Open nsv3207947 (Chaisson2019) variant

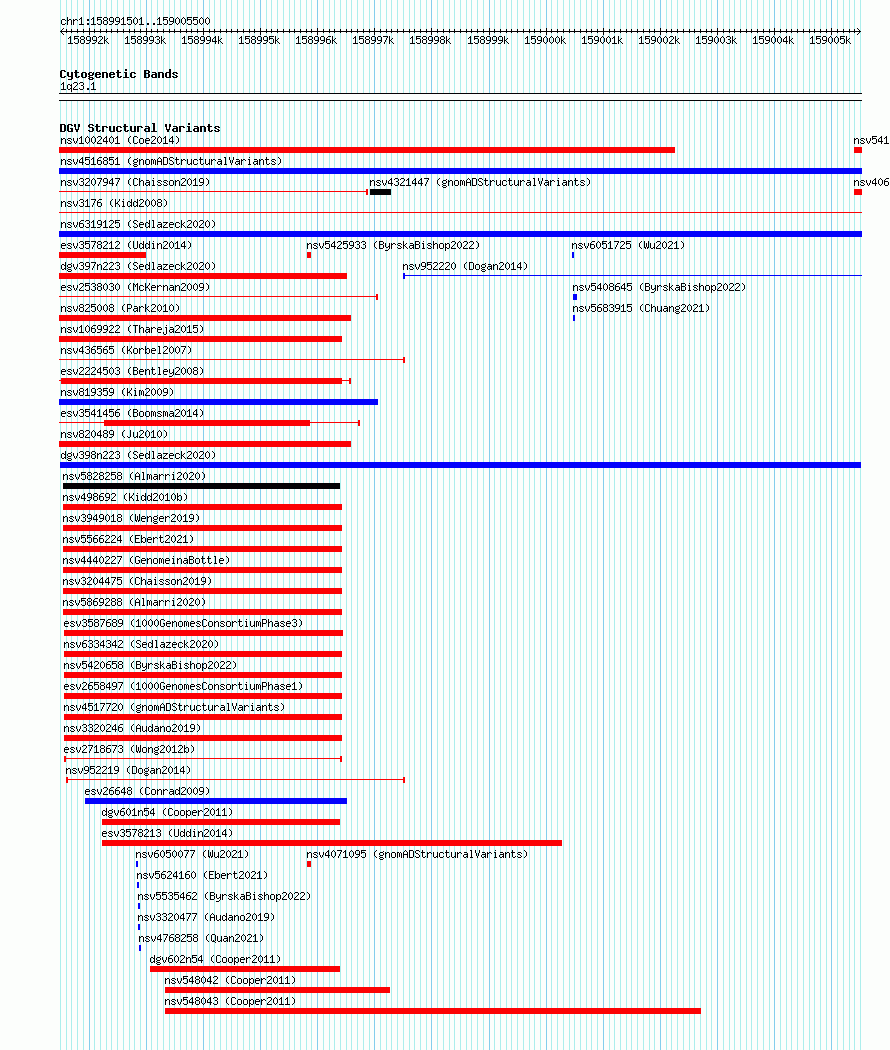pos(135,182)
